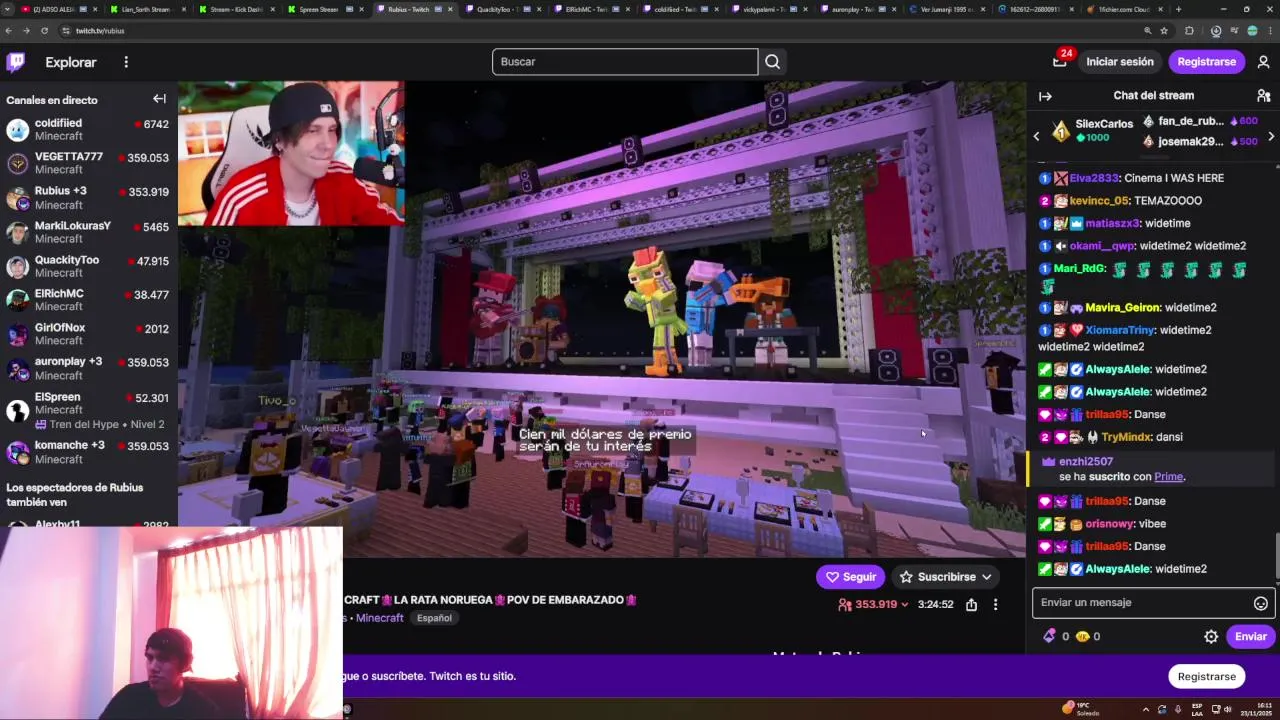Show next gifters leaderboard entry
The width and height of the screenshot is (1280, 720).
pyautogui.click(x=1270, y=136)
